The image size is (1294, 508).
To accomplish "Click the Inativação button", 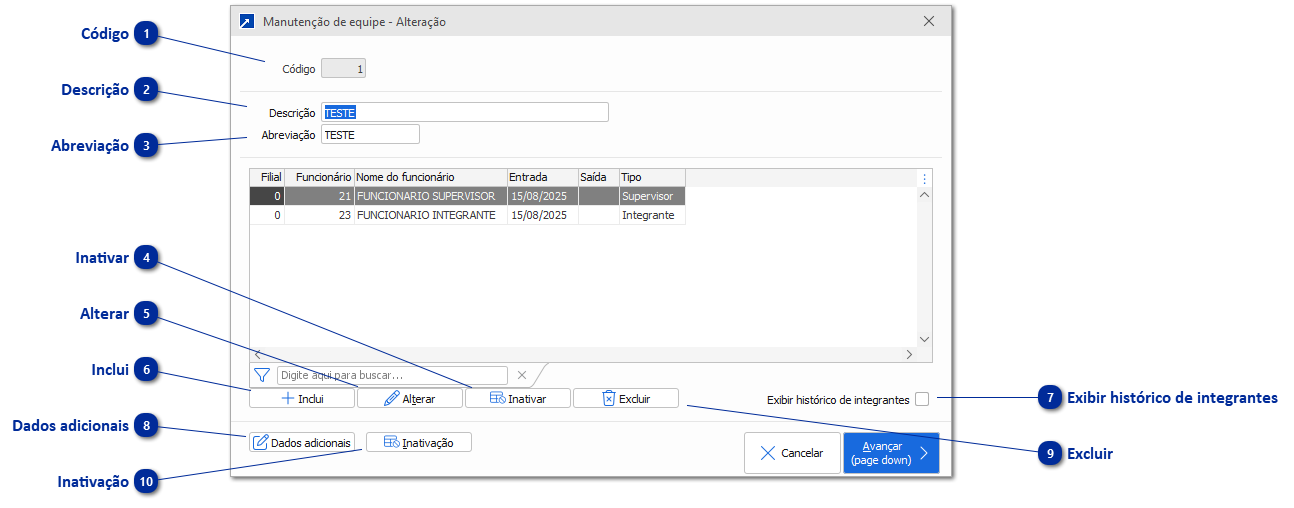I will pyautogui.click(x=418, y=442).
